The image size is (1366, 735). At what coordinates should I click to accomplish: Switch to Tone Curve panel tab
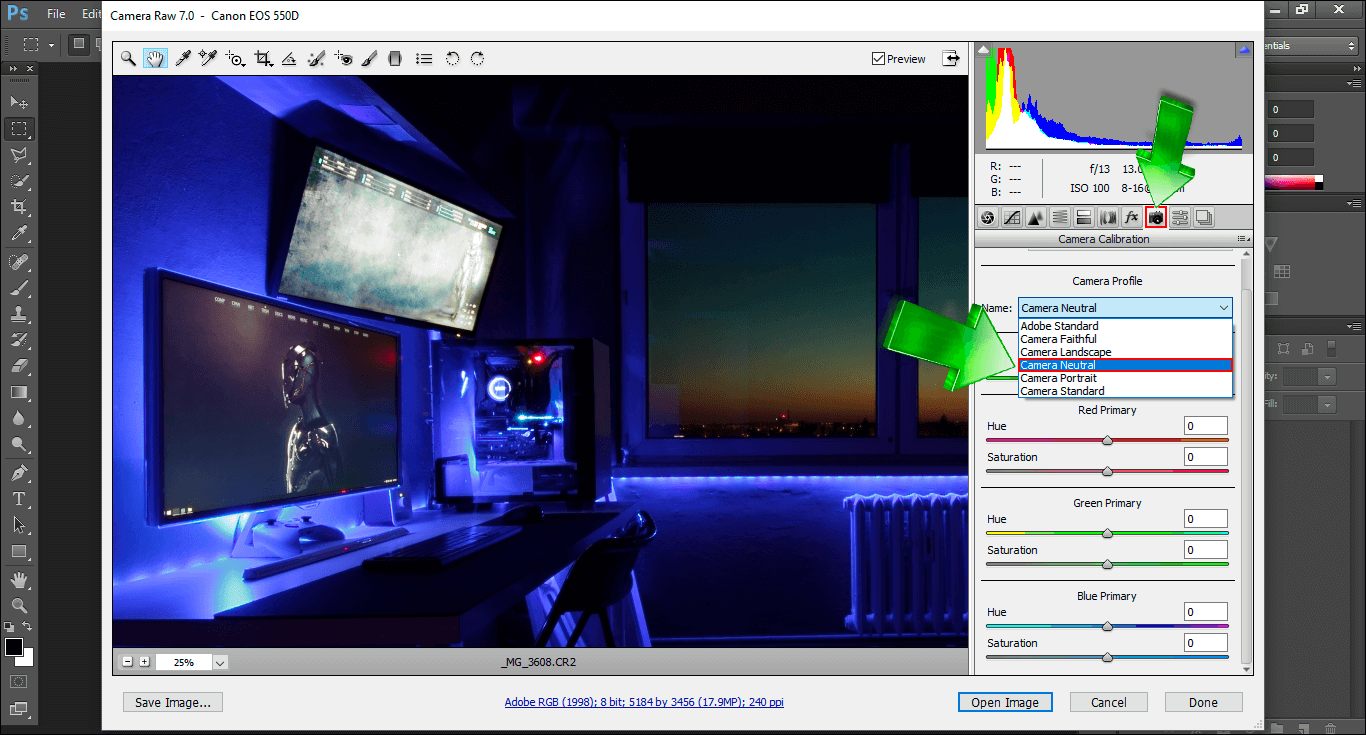click(1012, 217)
